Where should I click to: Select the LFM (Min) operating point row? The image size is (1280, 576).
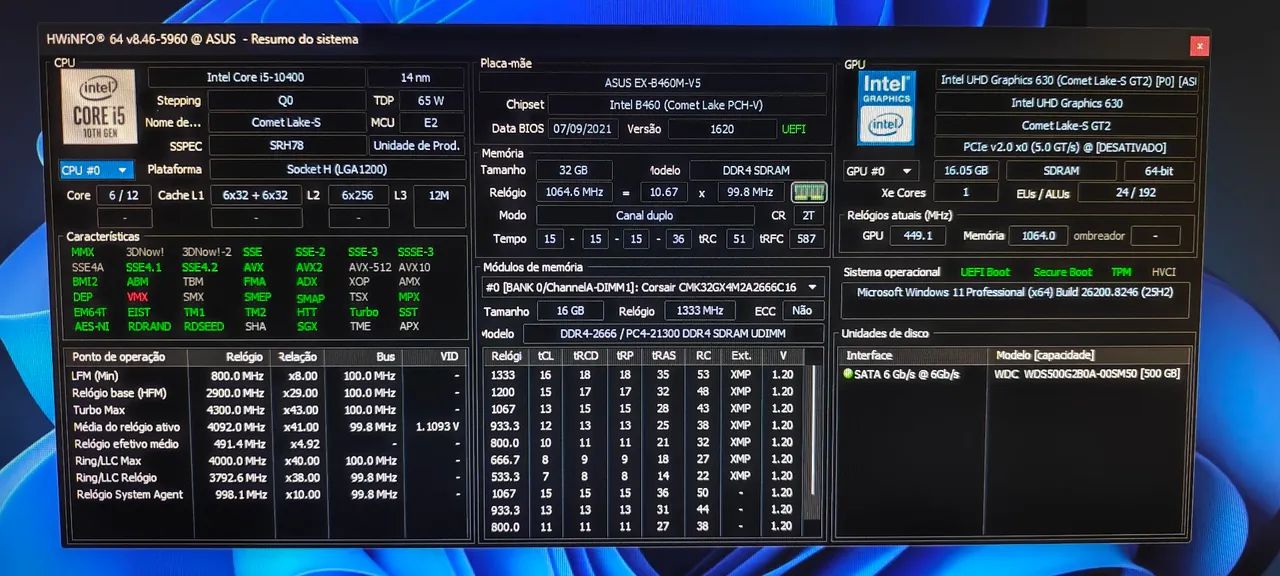[267, 375]
